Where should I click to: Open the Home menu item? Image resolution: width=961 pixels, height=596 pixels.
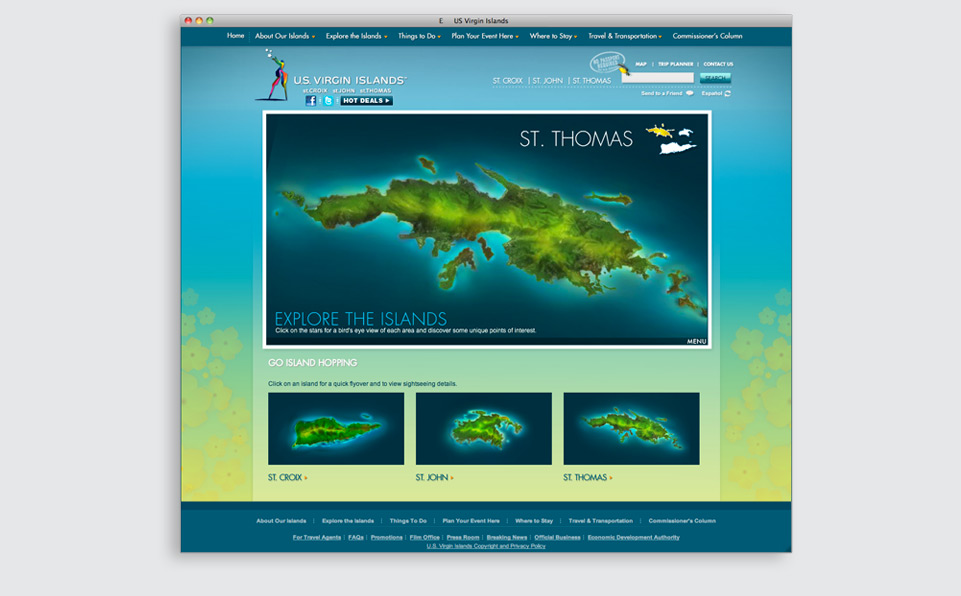[x=235, y=36]
